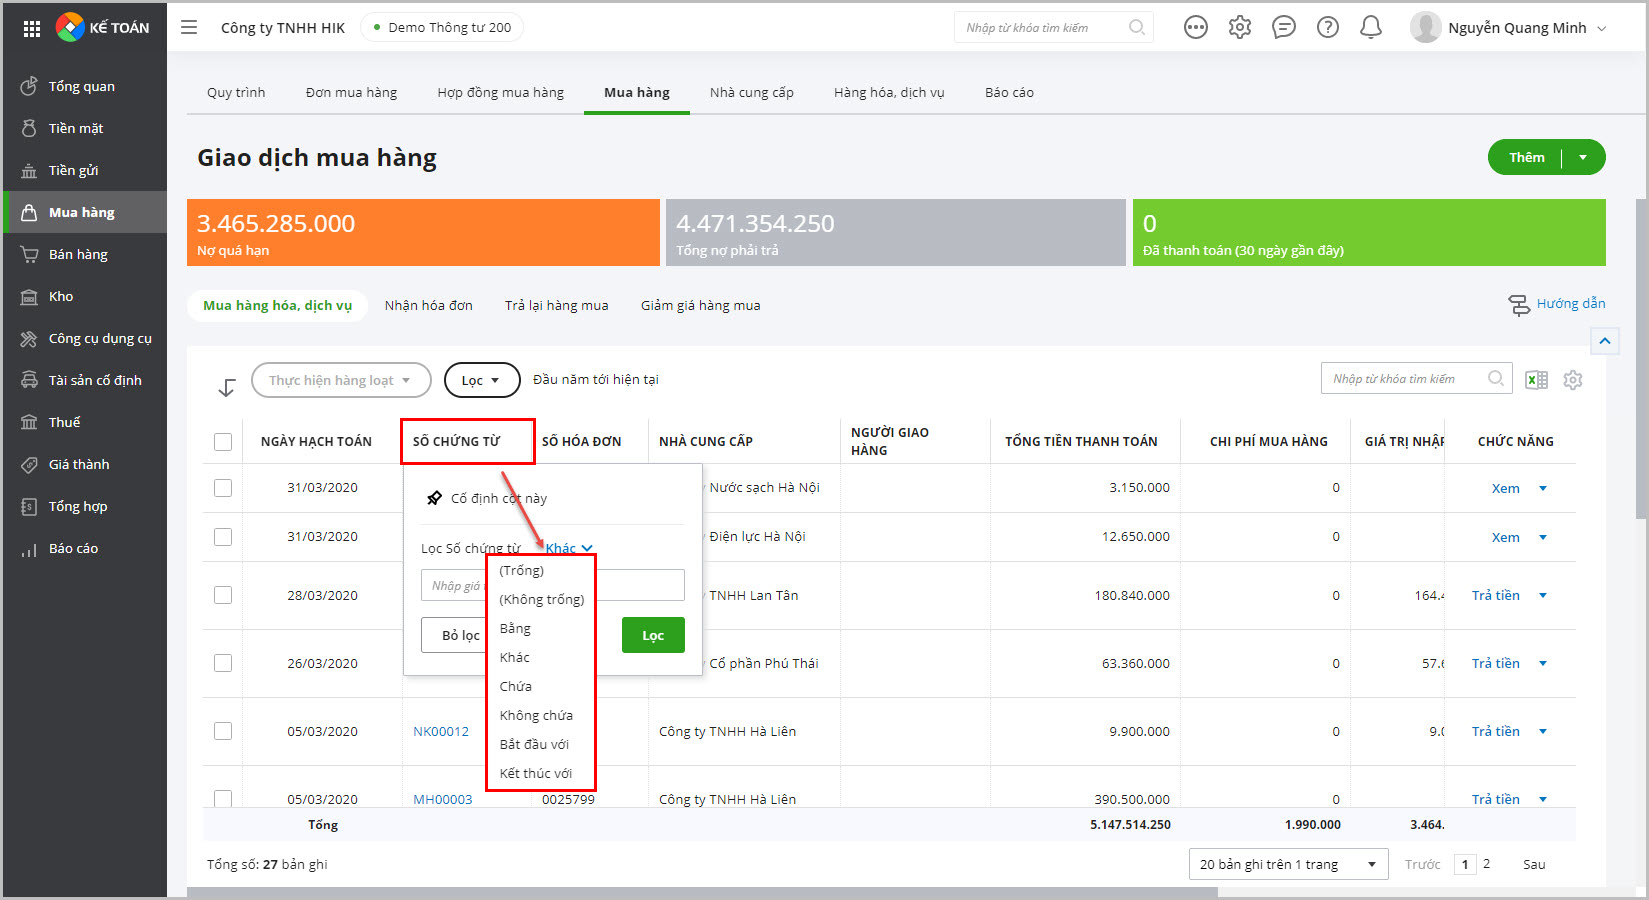Expand the Thêm button dropdown arrow

point(1583,158)
